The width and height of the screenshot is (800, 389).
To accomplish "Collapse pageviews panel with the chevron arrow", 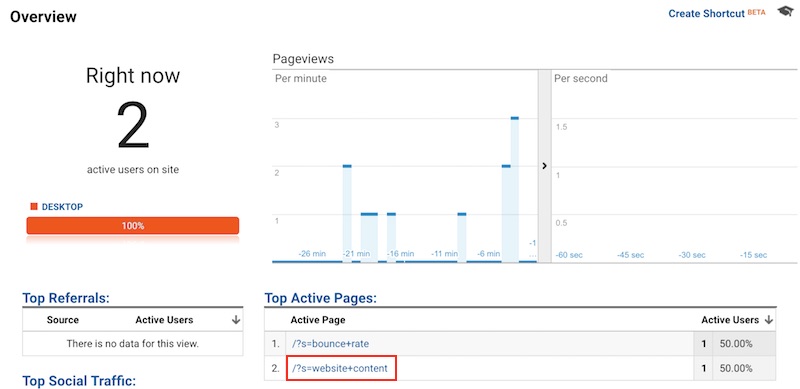I will 544,166.
